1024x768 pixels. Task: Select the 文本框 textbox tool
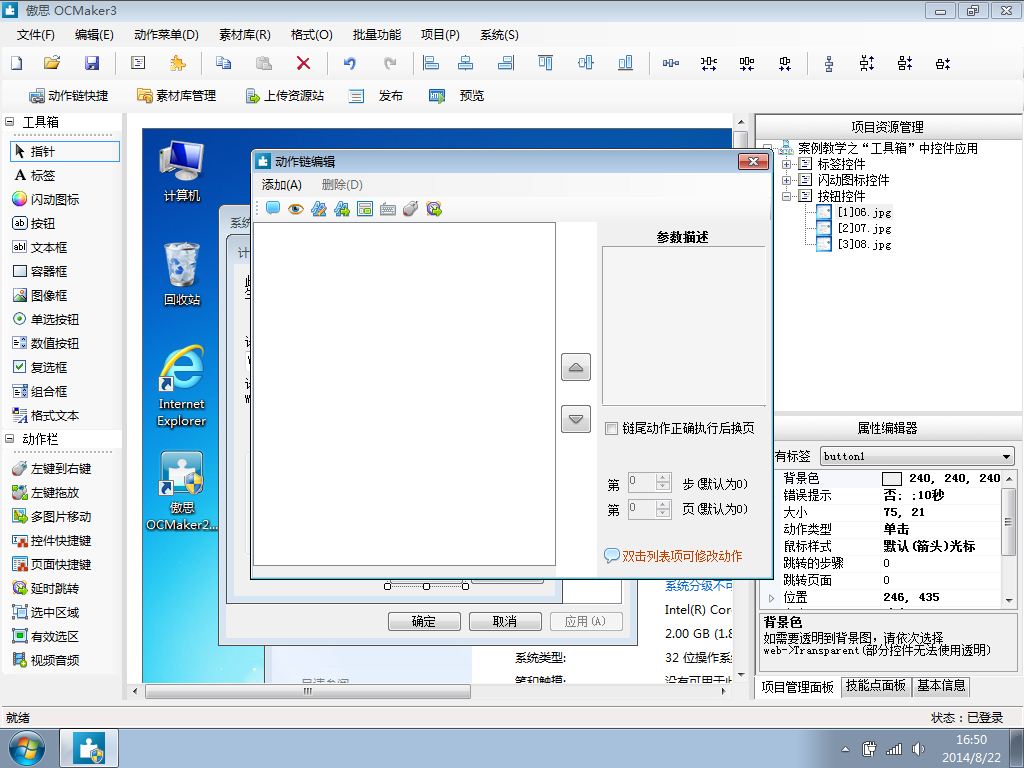click(40, 248)
